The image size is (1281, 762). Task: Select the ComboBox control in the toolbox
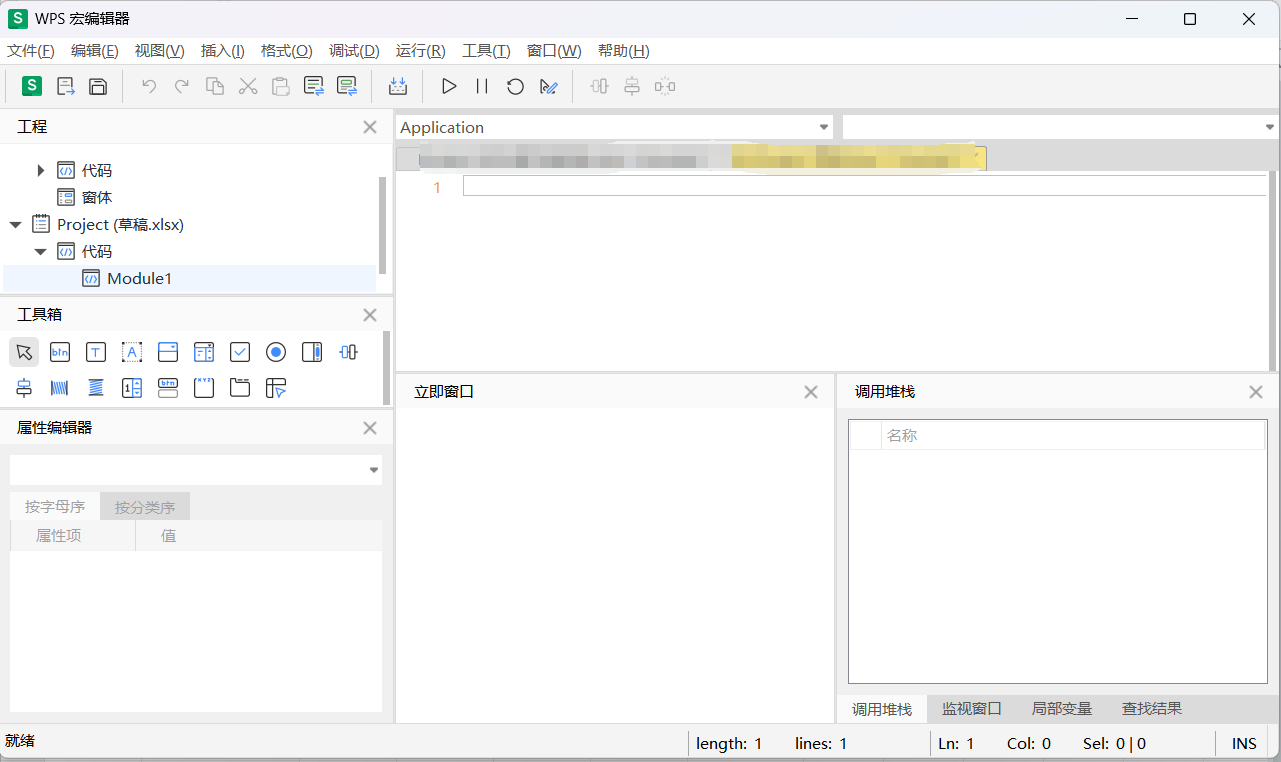coord(167,352)
